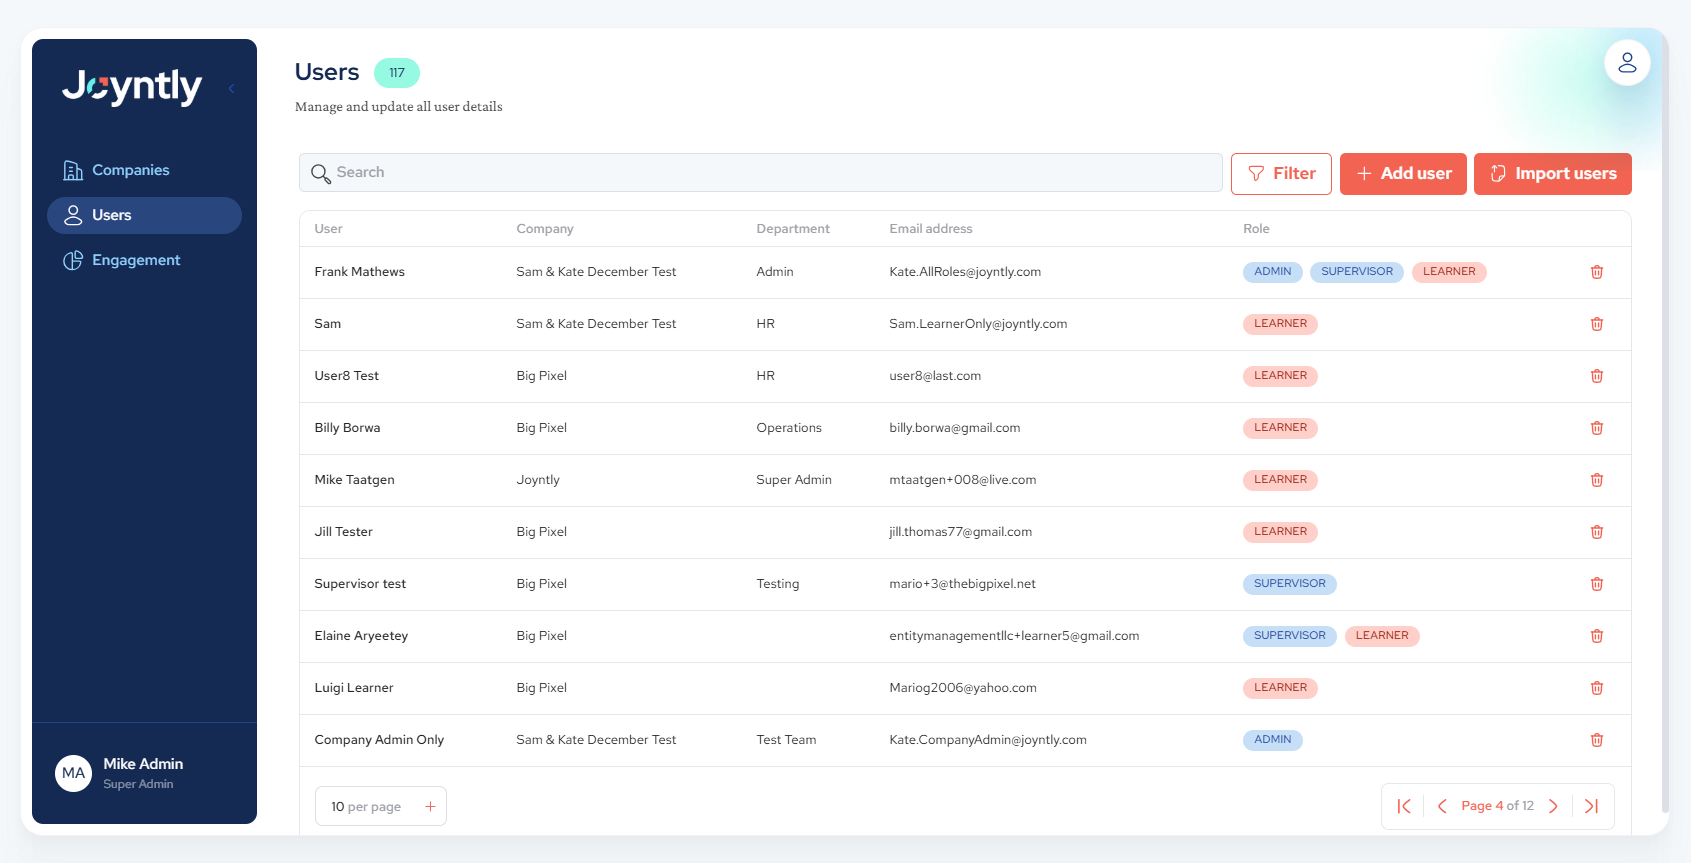1691x863 pixels.
Task: Trash the Jill Tester user entry
Action: pyautogui.click(x=1596, y=532)
